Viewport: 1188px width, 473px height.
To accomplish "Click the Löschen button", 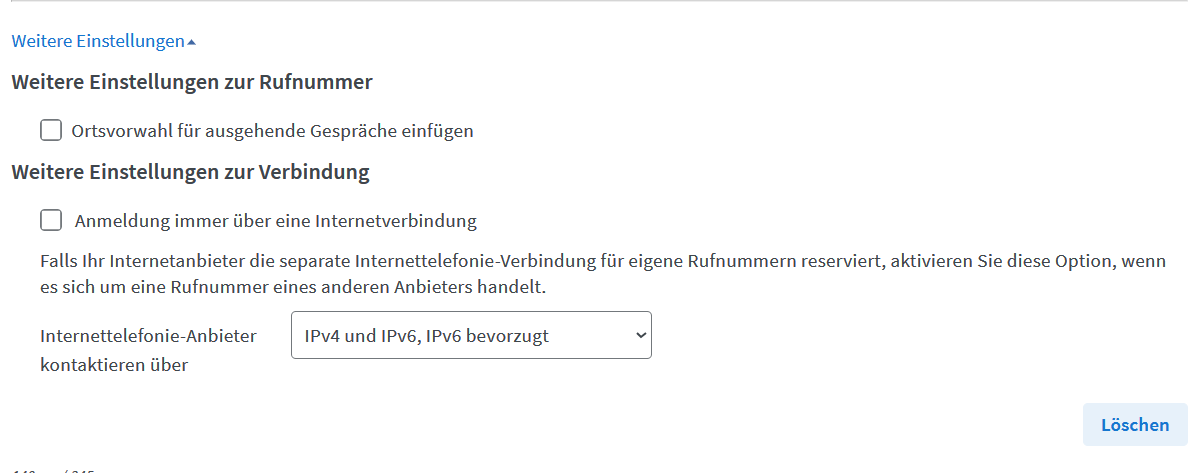I will click(1135, 424).
